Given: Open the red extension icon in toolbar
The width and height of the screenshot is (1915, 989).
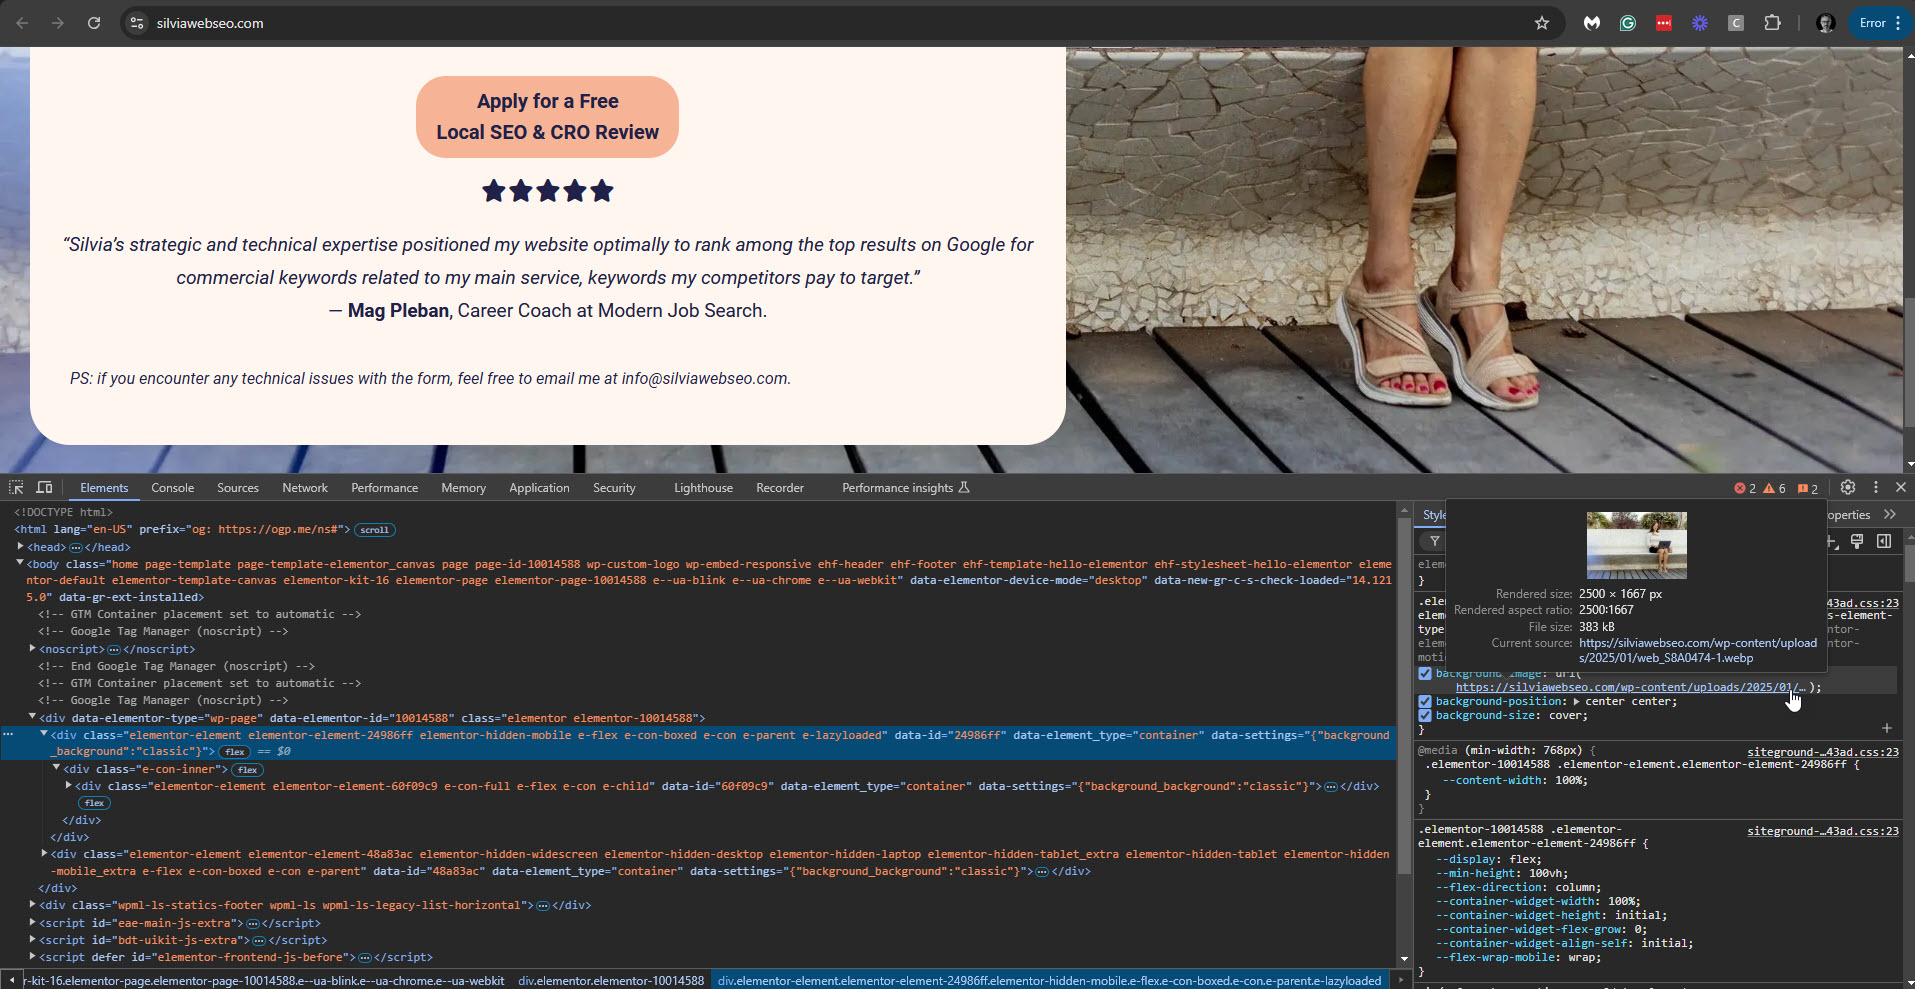Looking at the screenshot, I should pyautogui.click(x=1664, y=23).
